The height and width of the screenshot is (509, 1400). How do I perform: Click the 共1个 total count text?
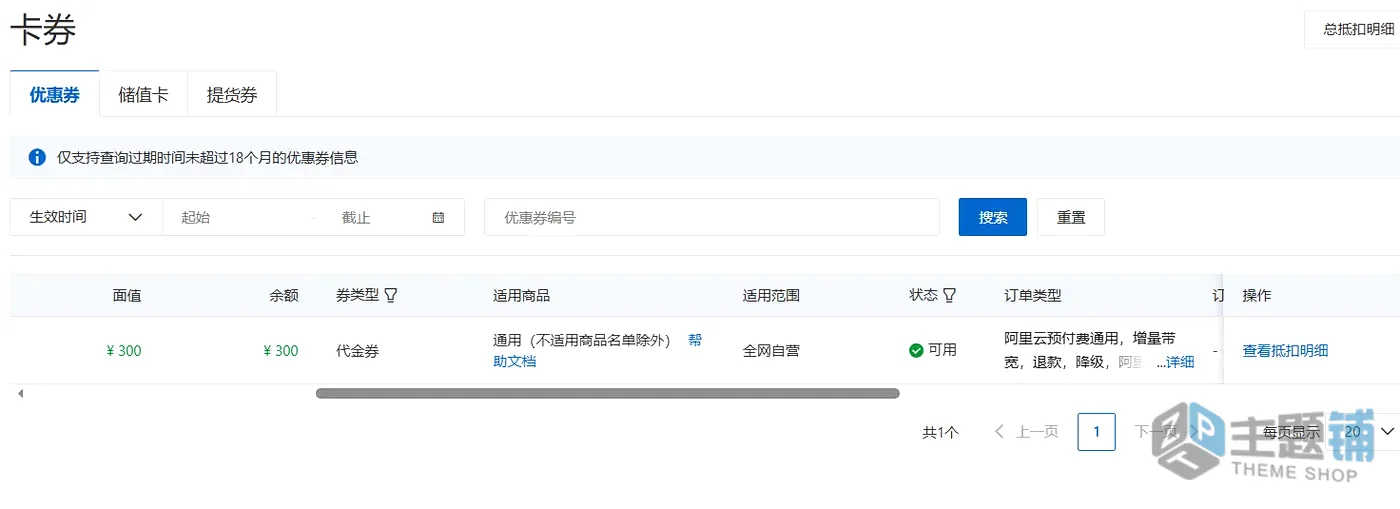[x=940, y=432]
